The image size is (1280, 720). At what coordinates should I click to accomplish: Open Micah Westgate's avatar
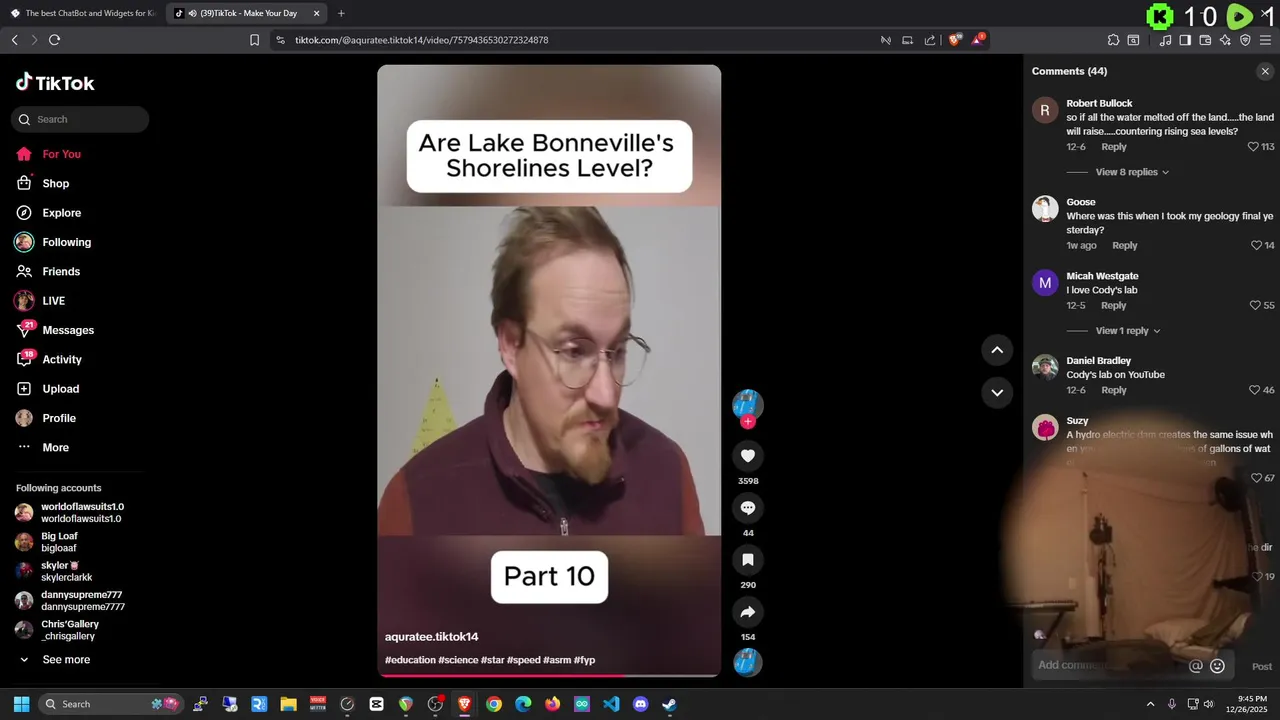coord(1045,283)
